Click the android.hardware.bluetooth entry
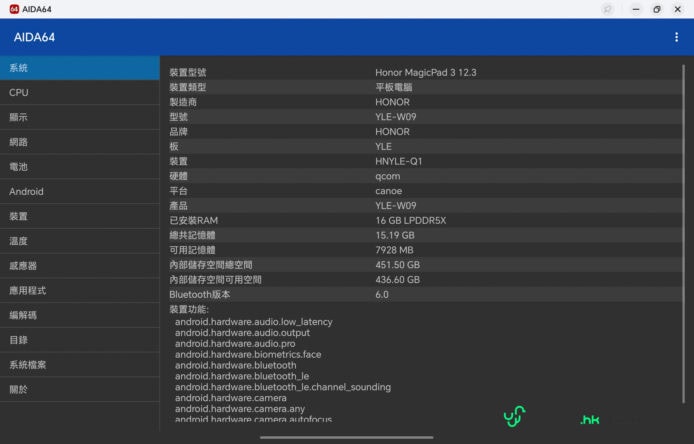Image resolution: width=694 pixels, height=444 pixels. tap(235, 365)
